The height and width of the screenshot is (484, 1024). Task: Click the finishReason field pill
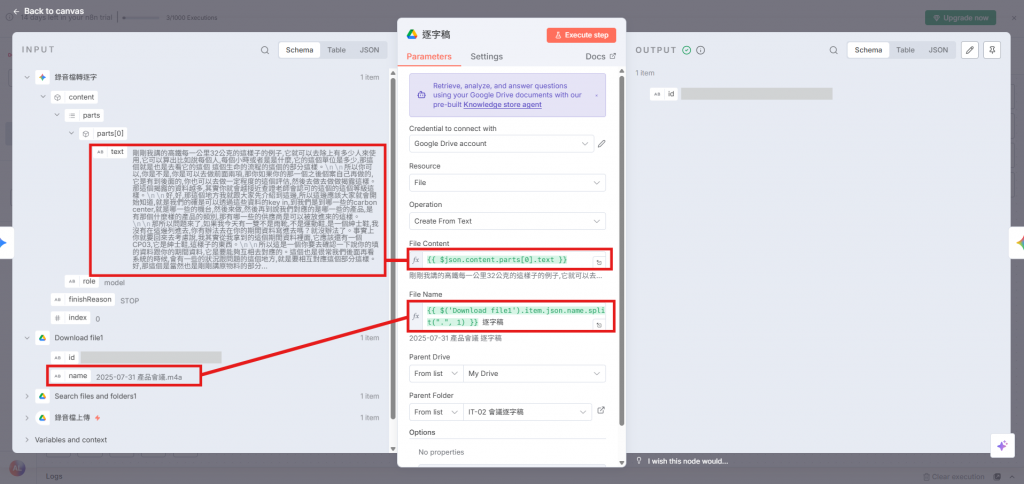click(83, 299)
